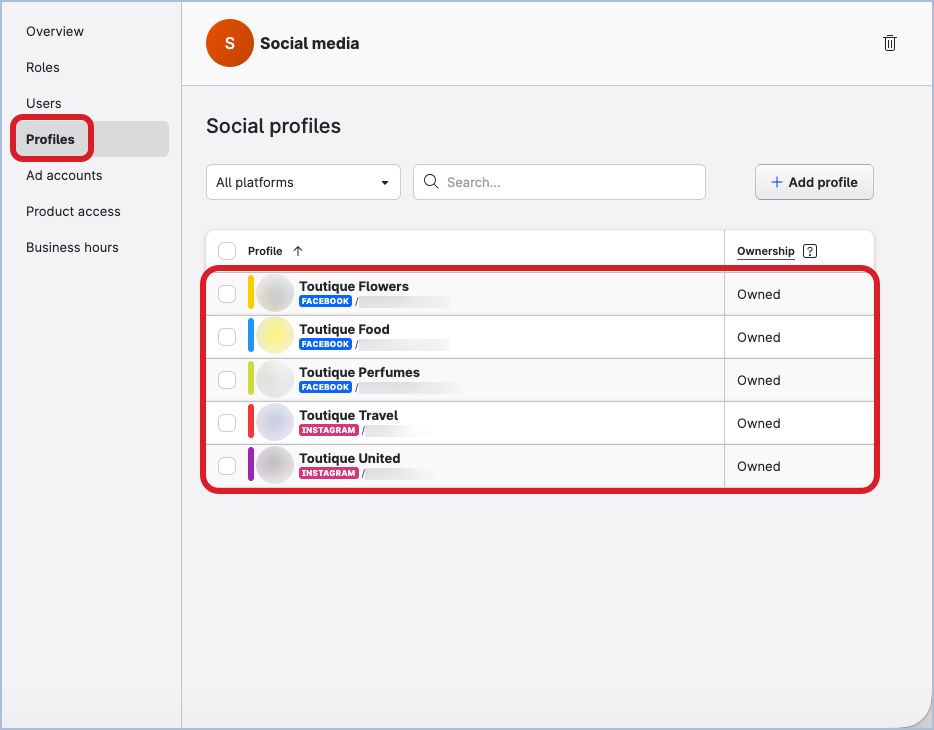Screen dimensions: 934x730
Task: Open the All platforms dropdown
Action: tap(303, 182)
